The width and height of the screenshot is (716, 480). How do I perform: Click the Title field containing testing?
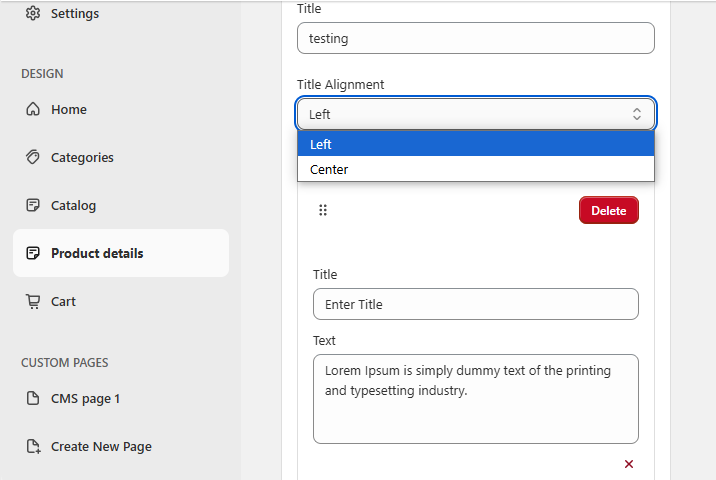point(476,38)
